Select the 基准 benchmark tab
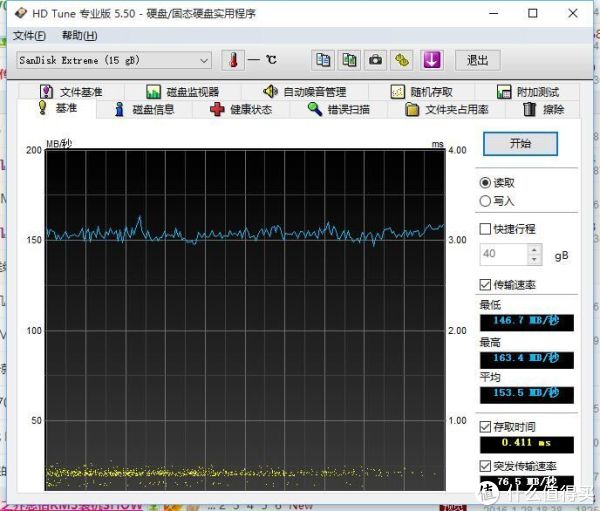 coord(57,108)
